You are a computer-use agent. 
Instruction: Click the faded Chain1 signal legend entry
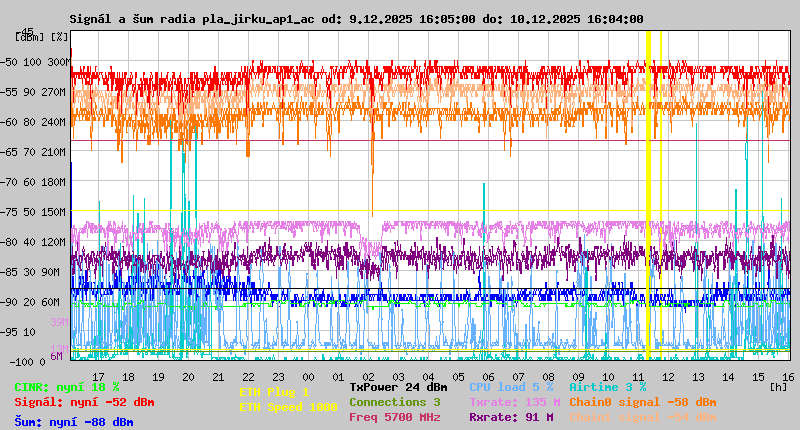[642, 417]
